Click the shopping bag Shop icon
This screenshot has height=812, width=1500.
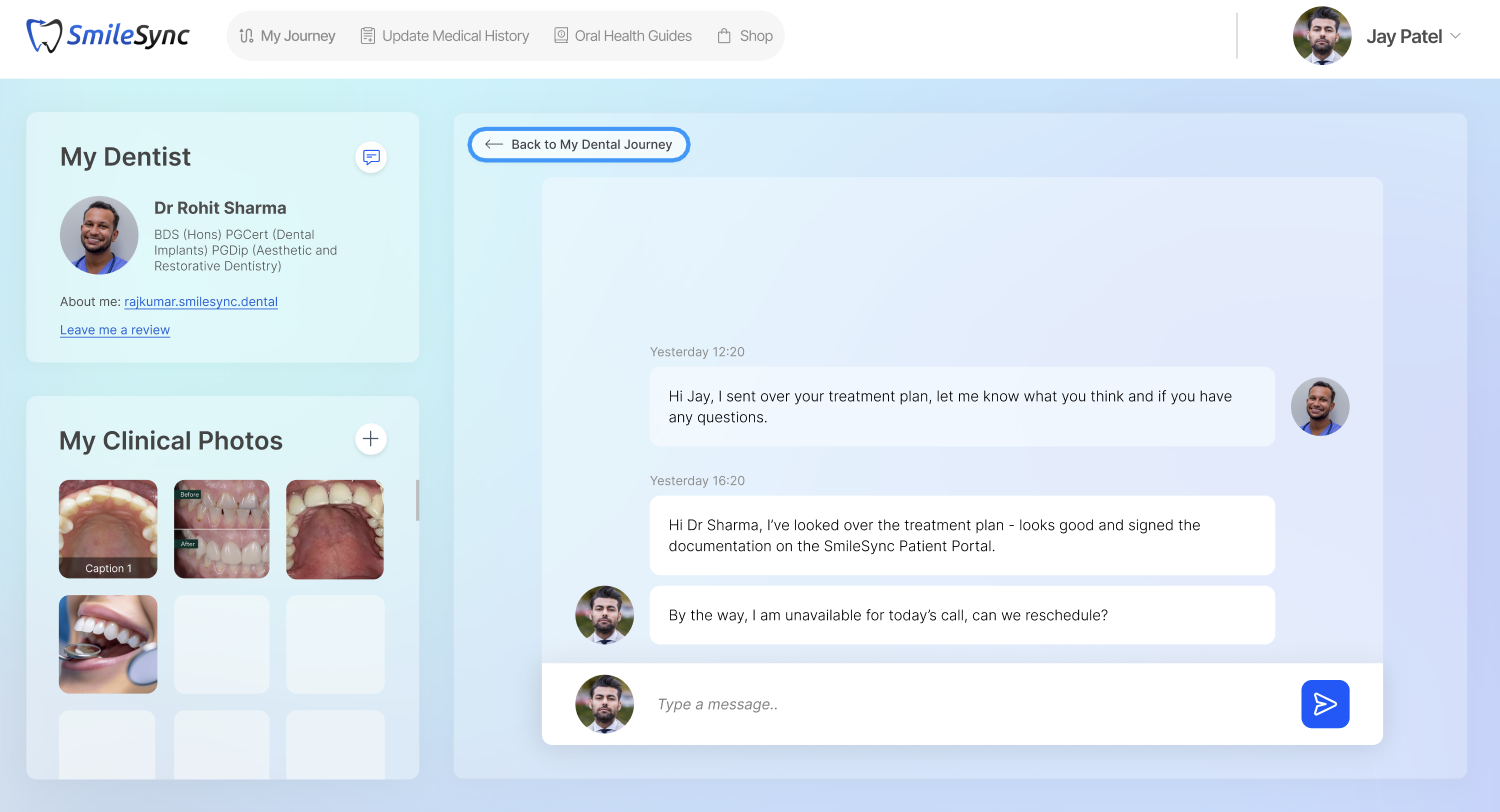(724, 36)
